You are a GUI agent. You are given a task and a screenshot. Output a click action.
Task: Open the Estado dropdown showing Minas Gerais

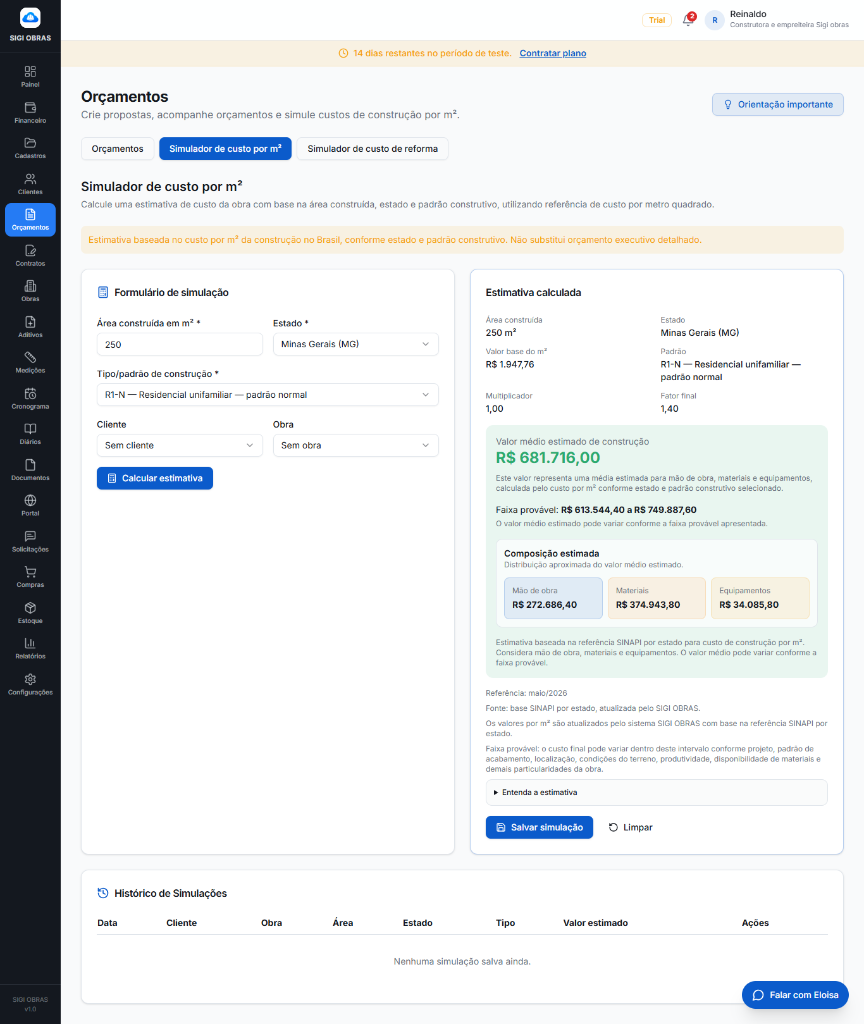[355, 344]
